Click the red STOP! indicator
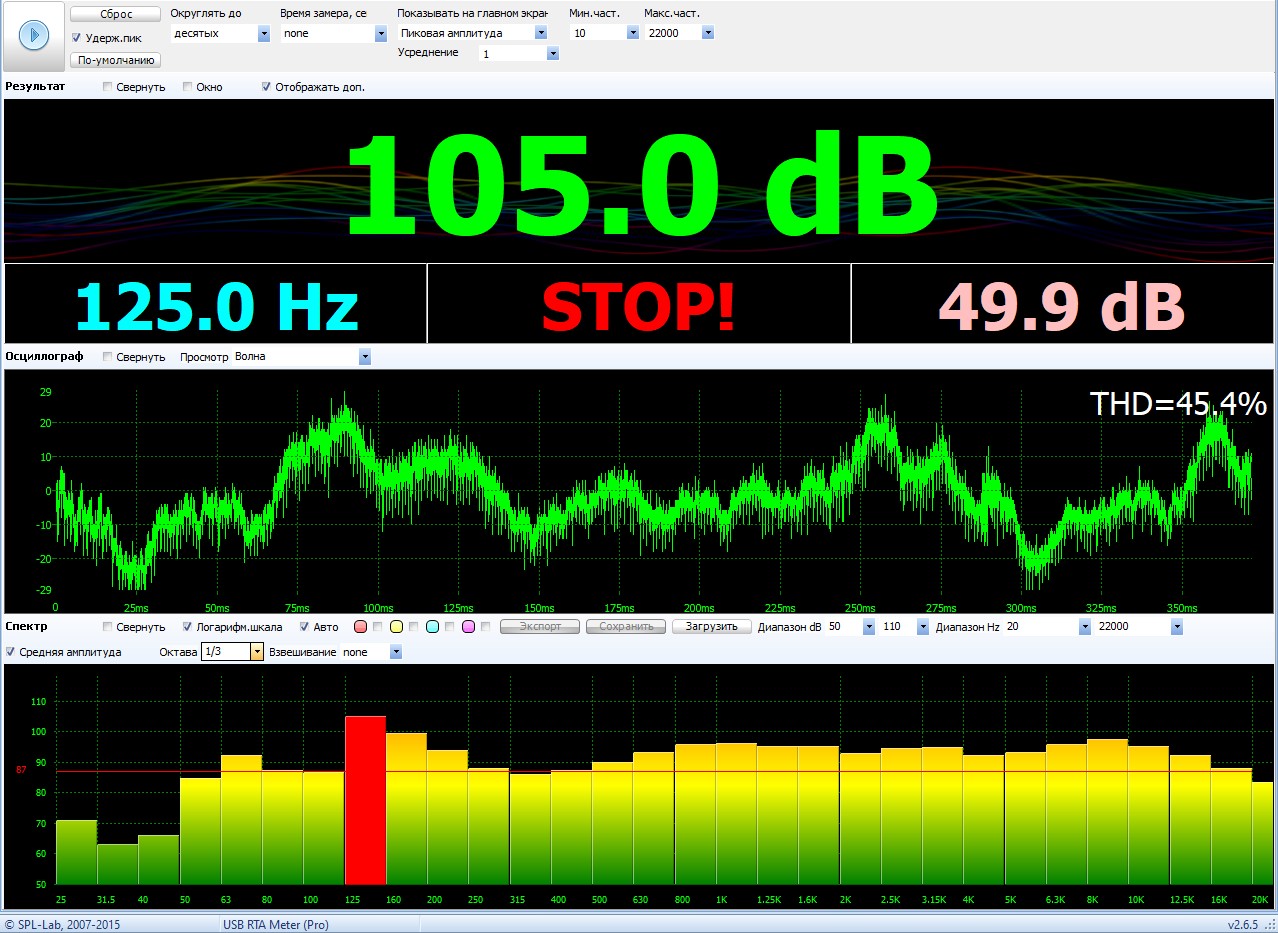 [x=638, y=306]
